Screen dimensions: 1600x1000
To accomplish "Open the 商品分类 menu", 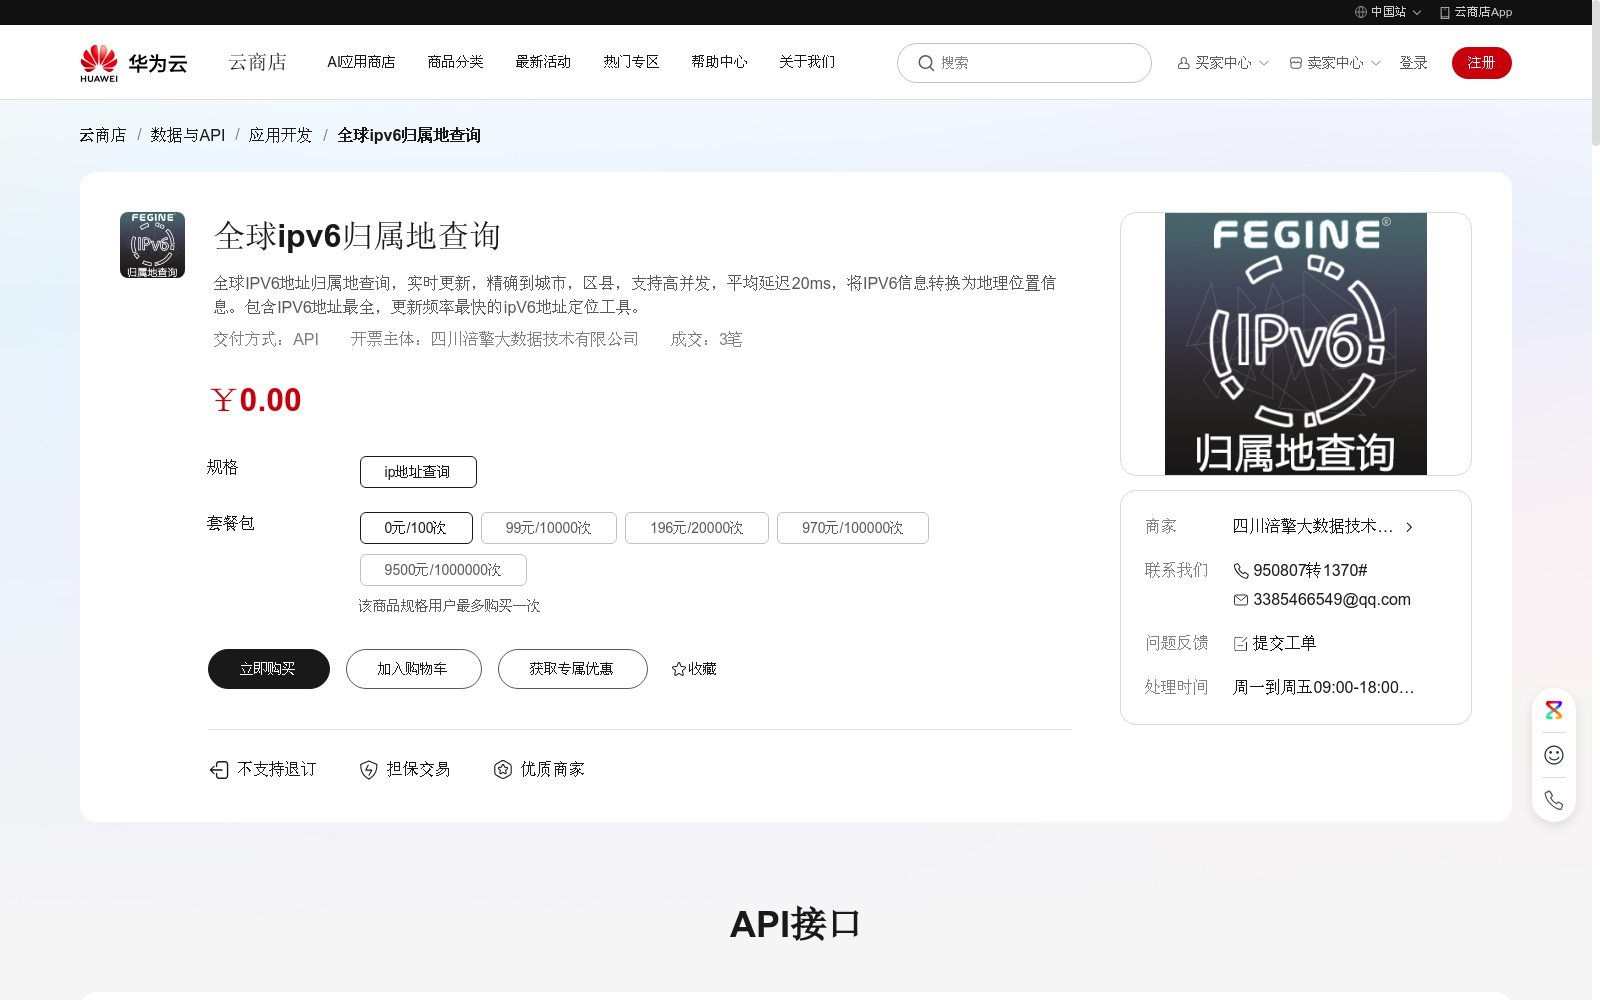I will [x=455, y=62].
